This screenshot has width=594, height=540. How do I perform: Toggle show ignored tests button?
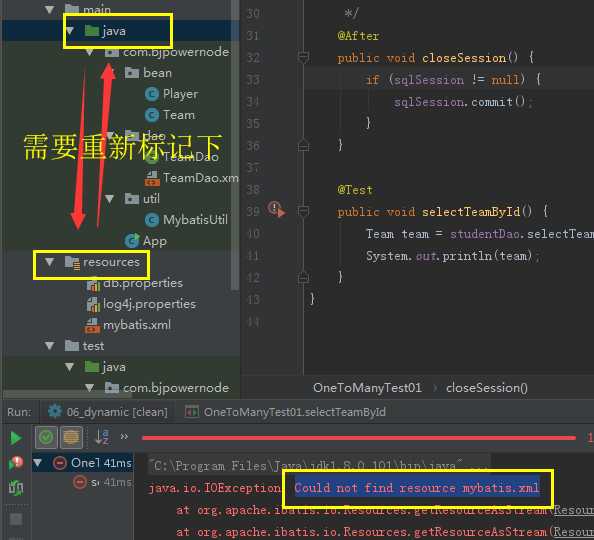tap(71, 437)
